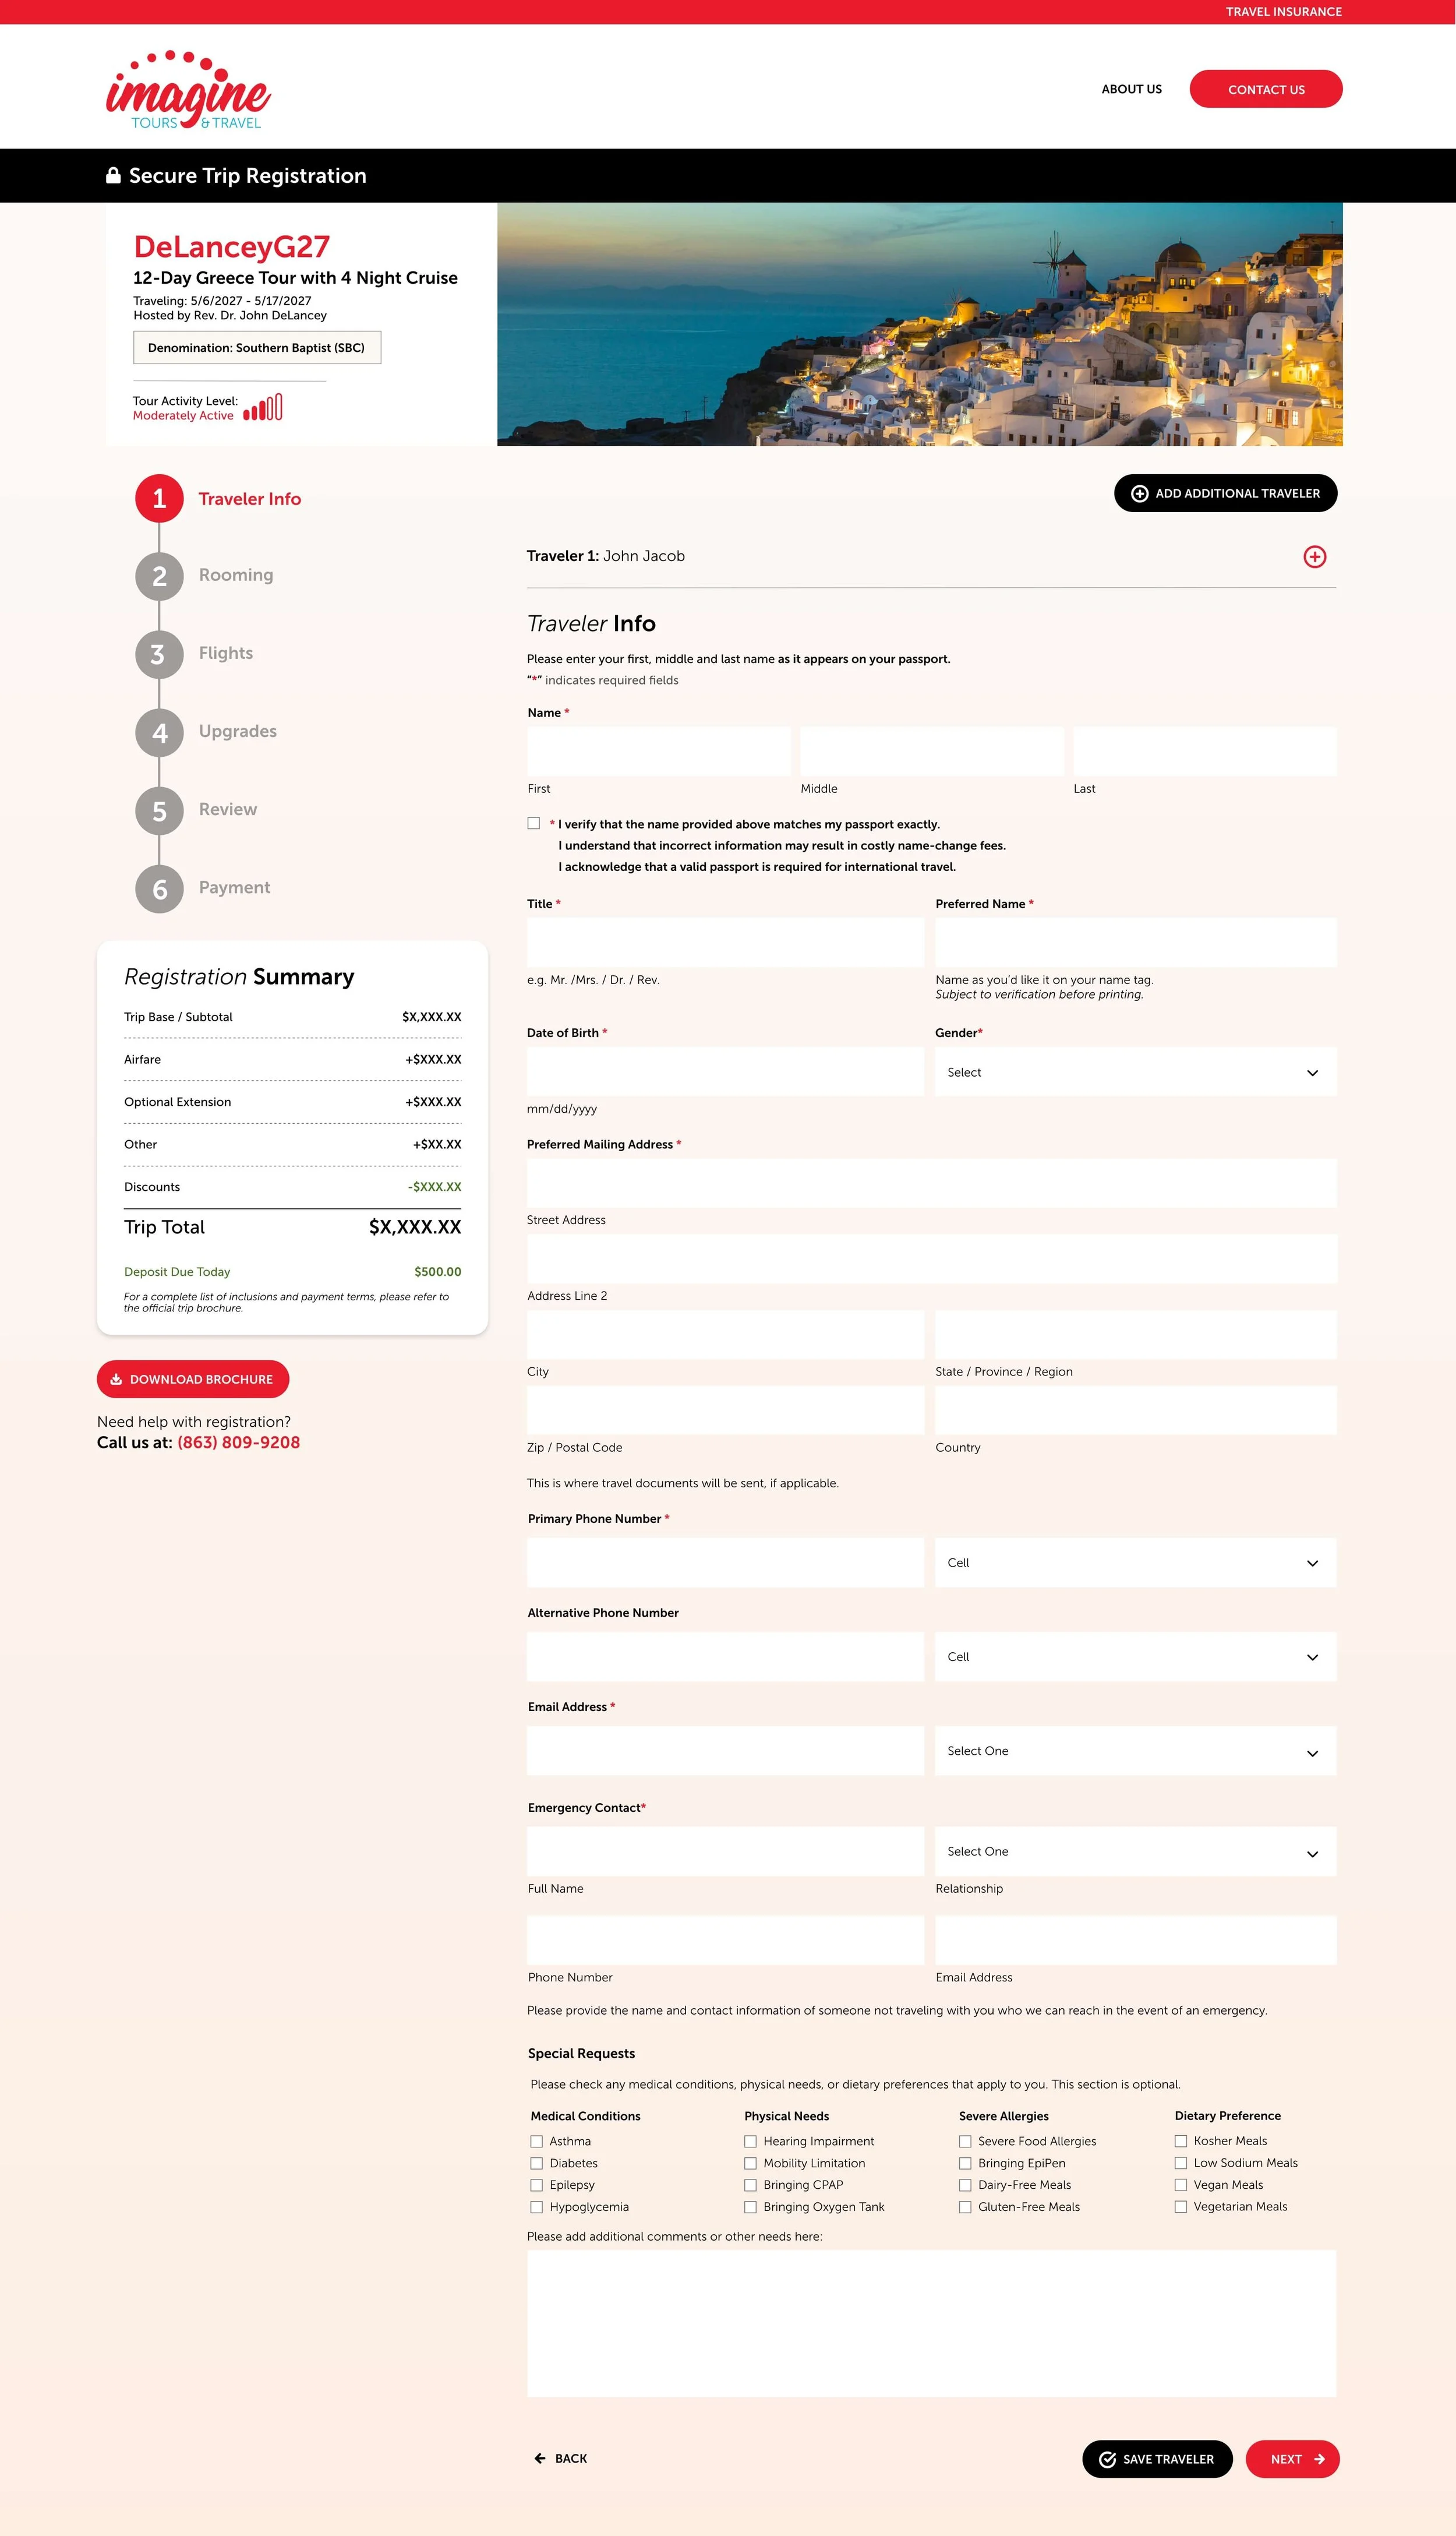
Task: Focus the Last name input field
Action: point(1205,751)
